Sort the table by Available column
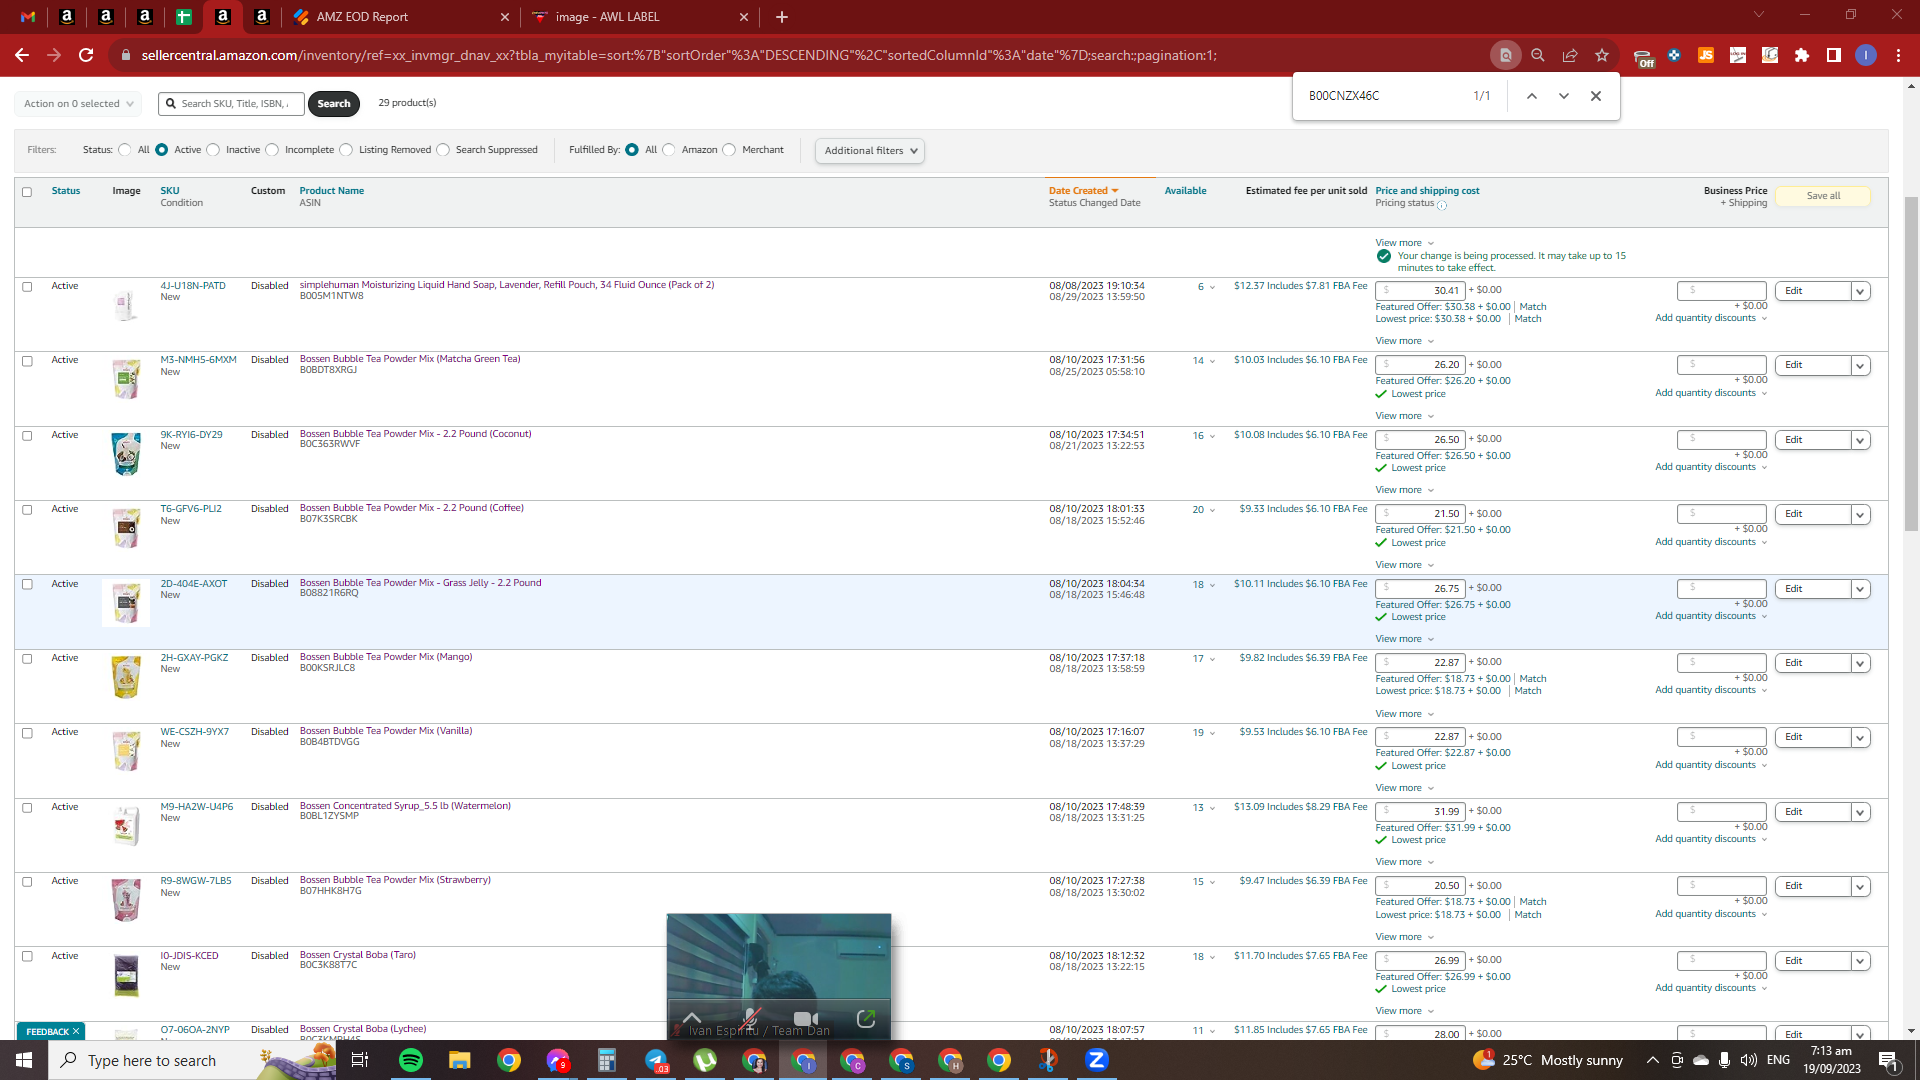Screen dimensions: 1920x1080 click(1185, 191)
